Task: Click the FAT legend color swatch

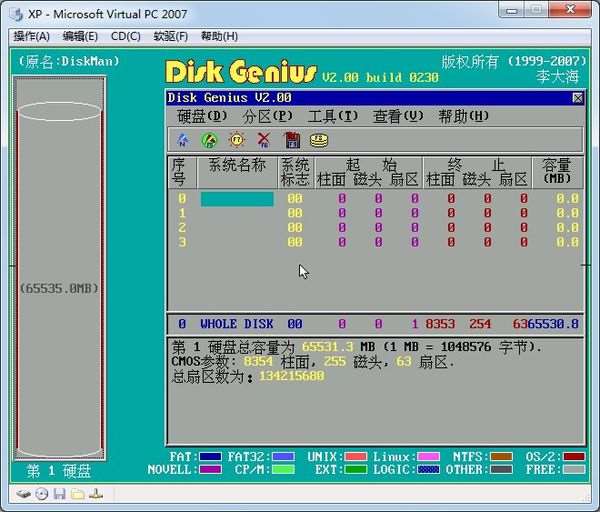Action: [210, 457]
